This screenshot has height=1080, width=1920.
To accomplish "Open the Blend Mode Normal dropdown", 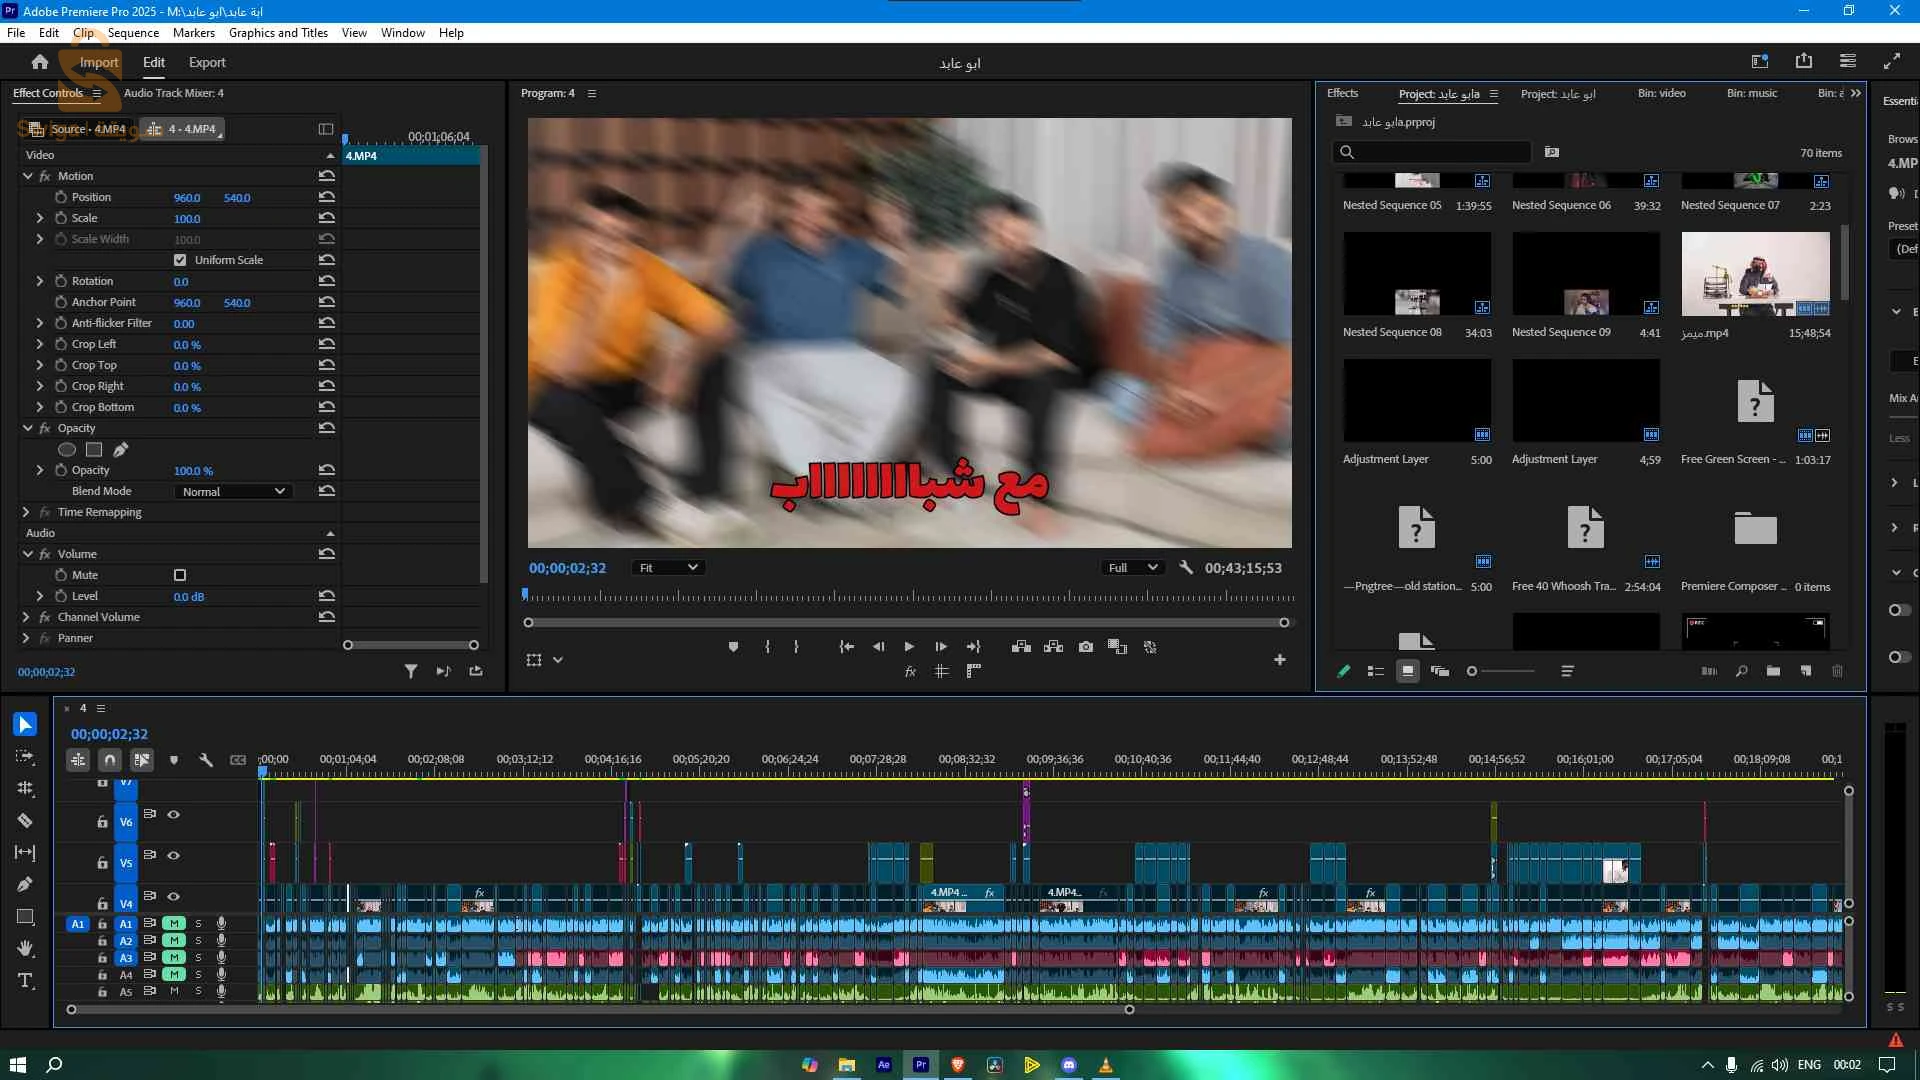I will pyautogui.click(x=233, y=491).
